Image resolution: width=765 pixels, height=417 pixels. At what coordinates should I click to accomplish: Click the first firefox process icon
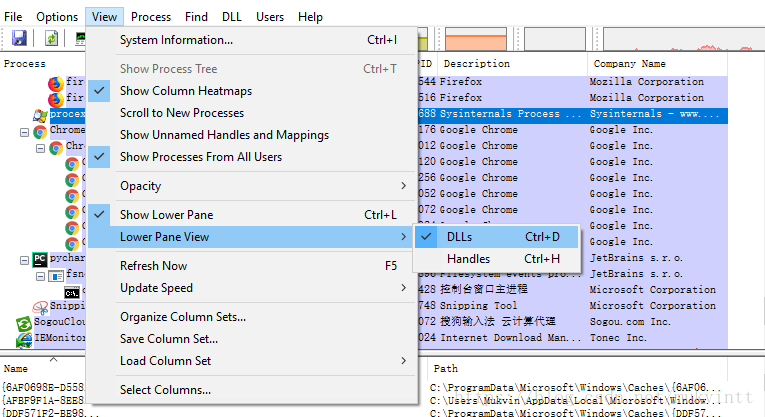56,83
